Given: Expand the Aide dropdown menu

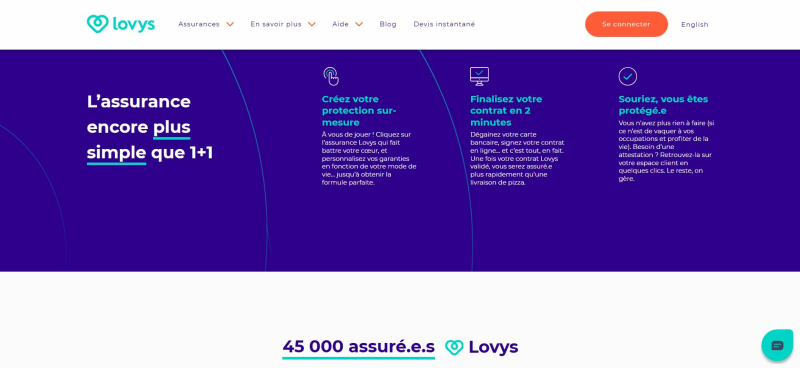Looking at the screenshot, I should (x=347, y=24).
